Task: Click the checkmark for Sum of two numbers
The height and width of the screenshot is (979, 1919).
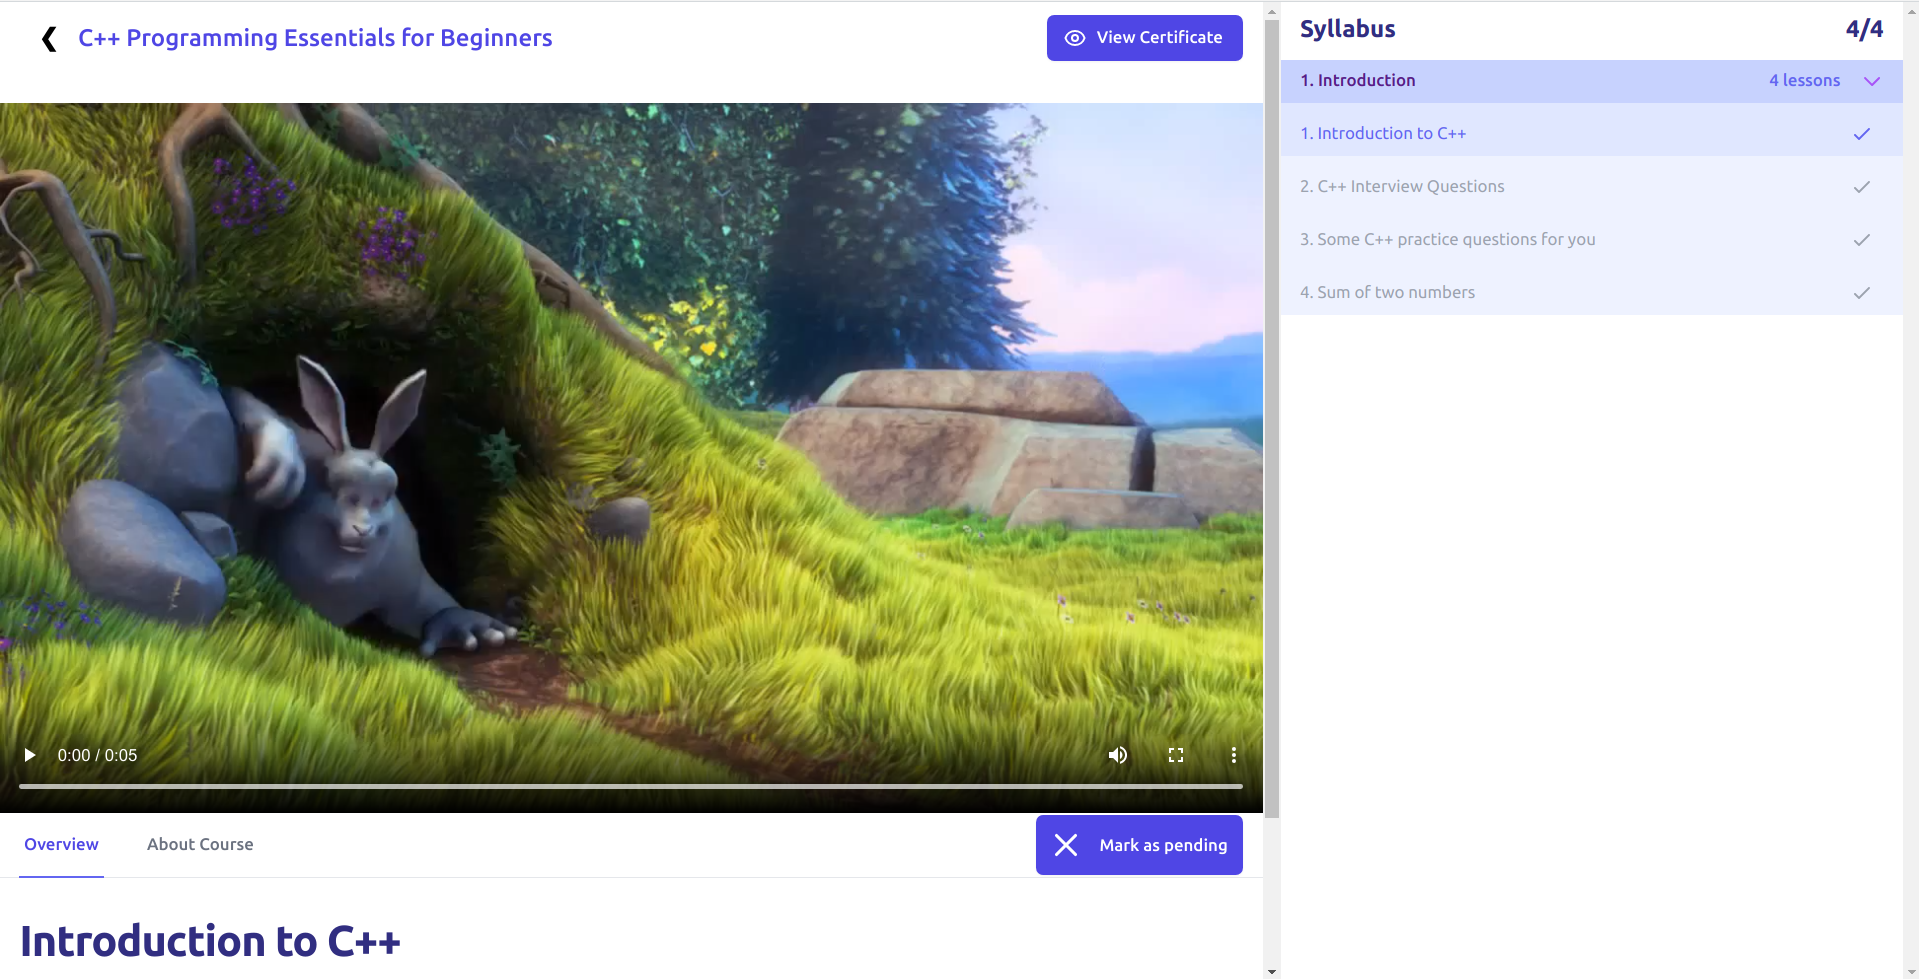Action: tap(1861, 293)
